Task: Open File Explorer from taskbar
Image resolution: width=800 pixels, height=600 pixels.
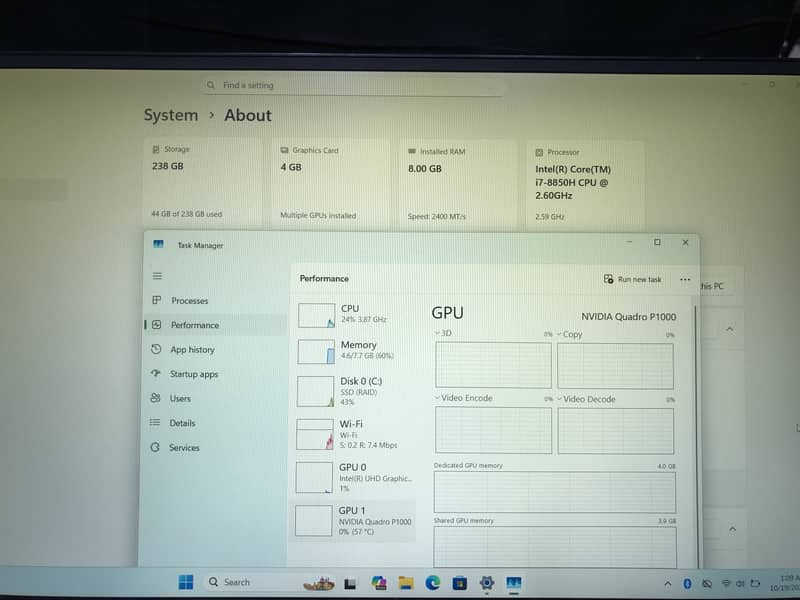Action: [x=406, y=583]
